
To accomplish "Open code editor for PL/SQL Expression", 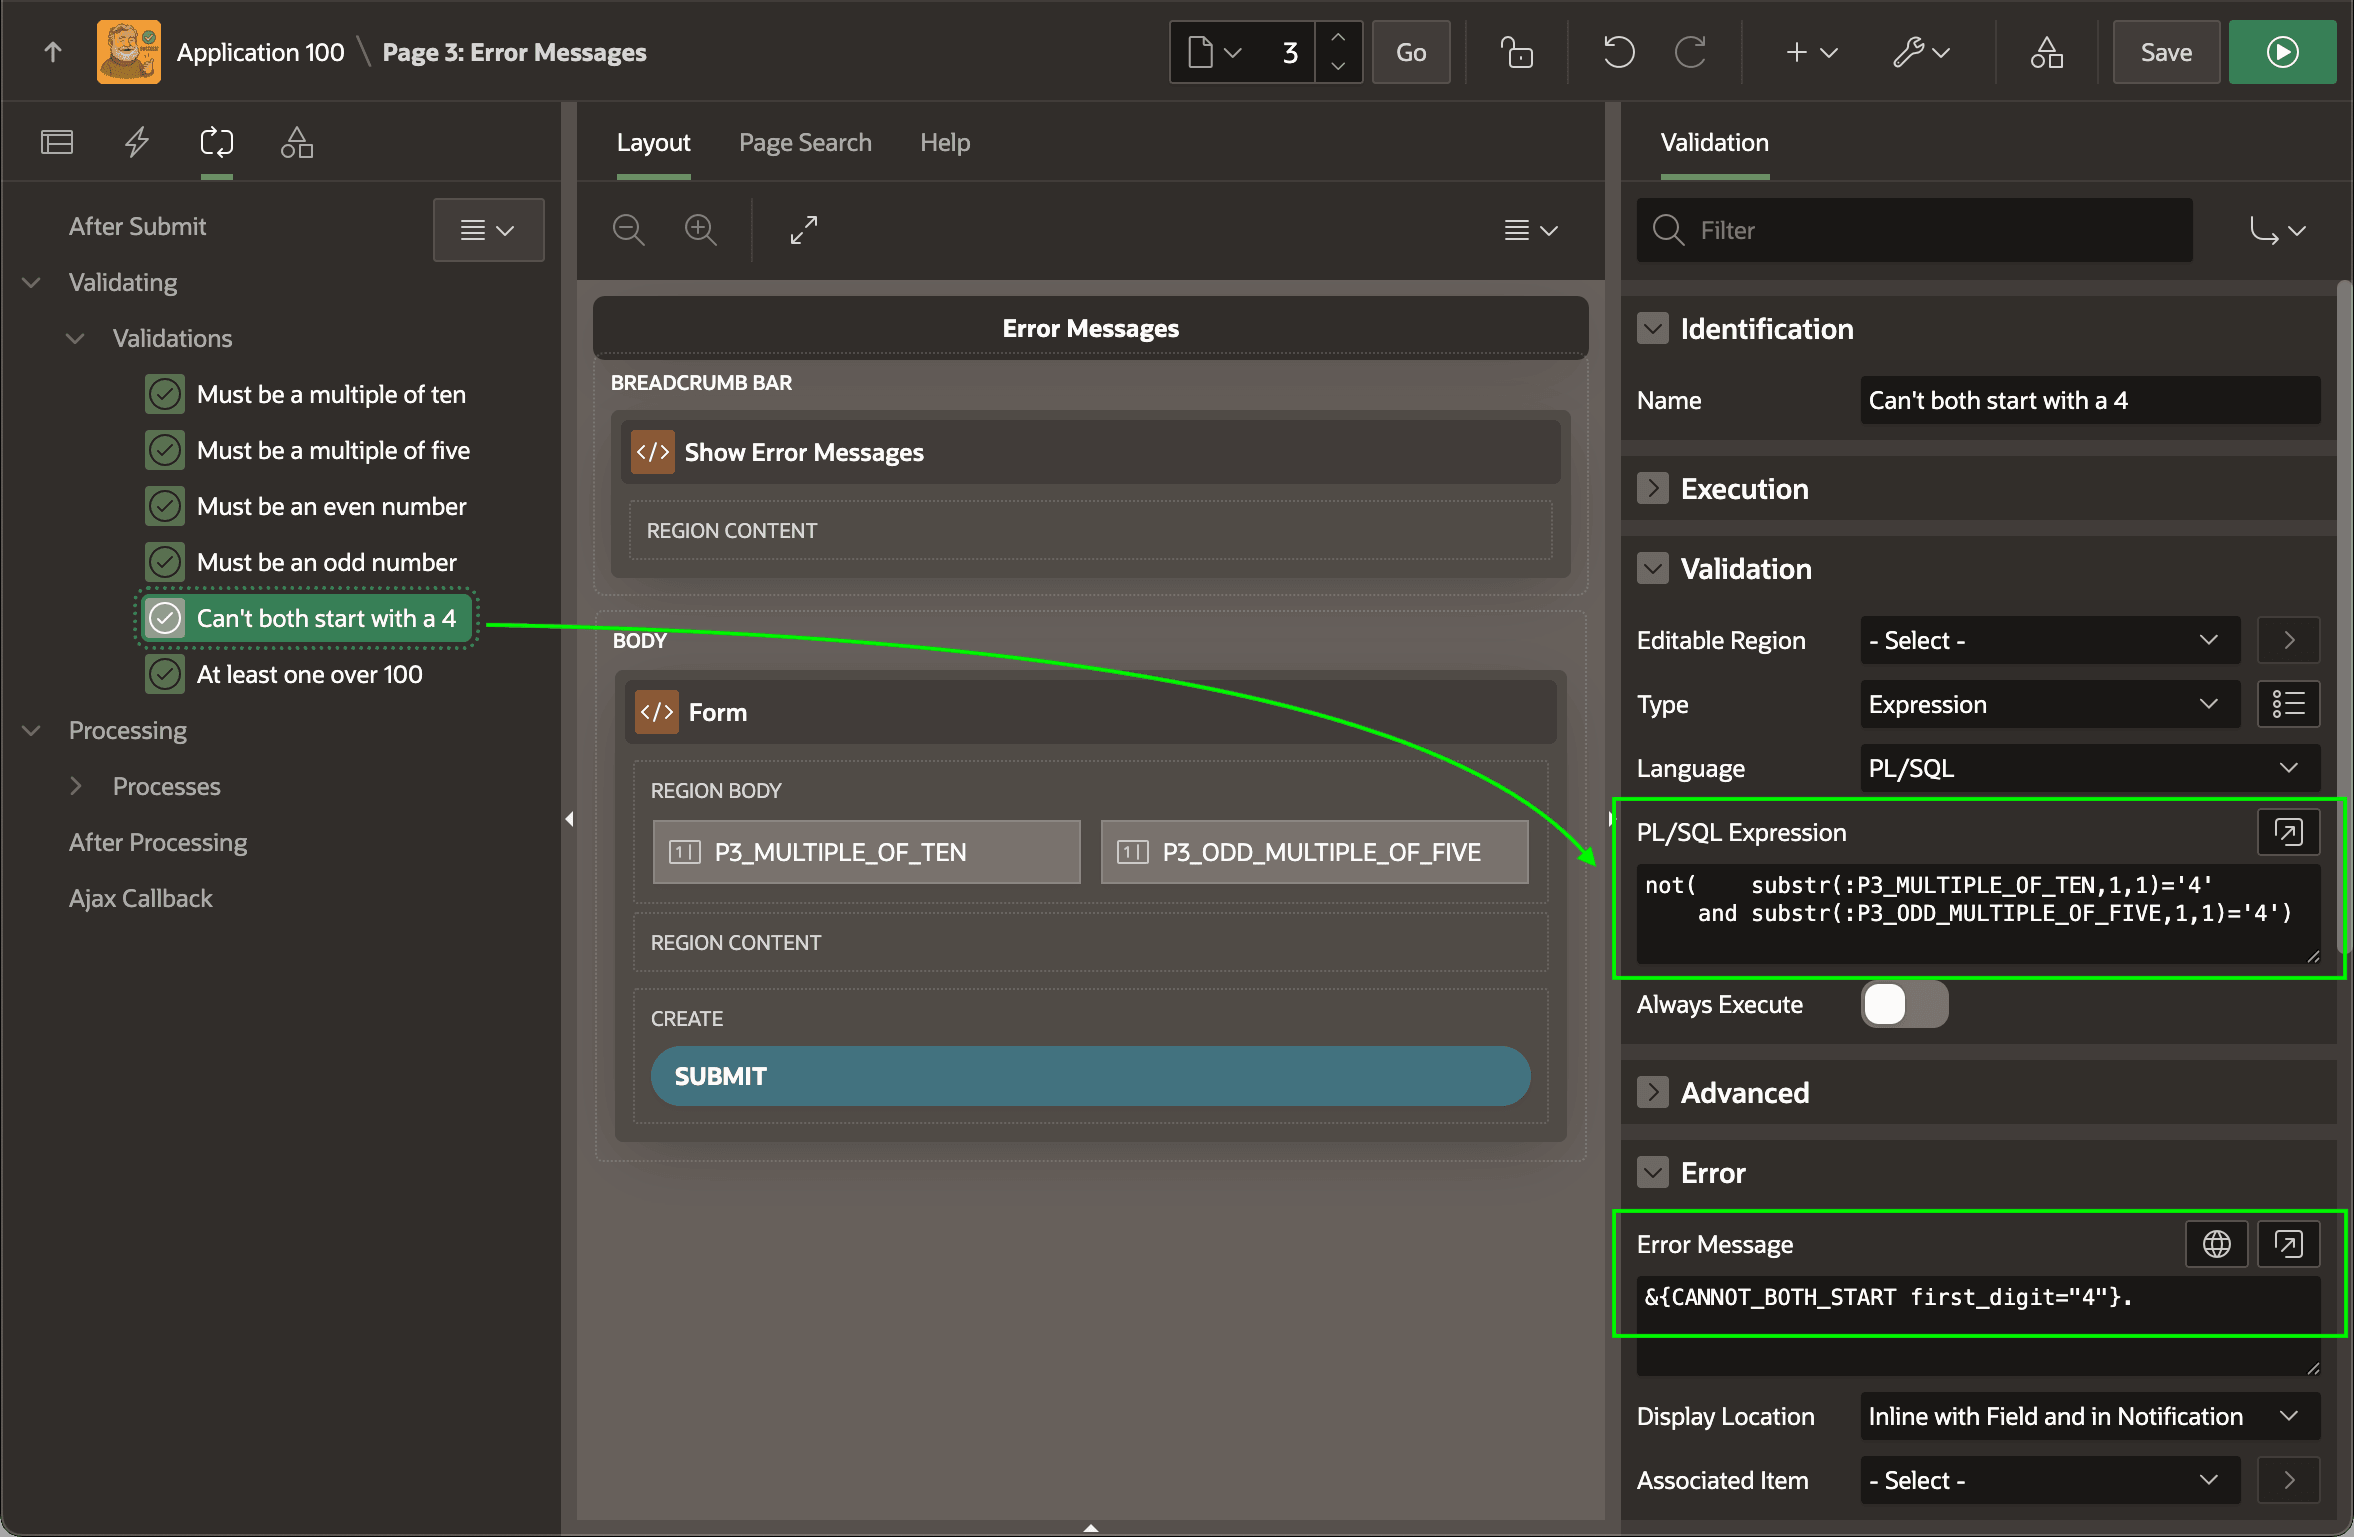I will (x=2288, y=832).
